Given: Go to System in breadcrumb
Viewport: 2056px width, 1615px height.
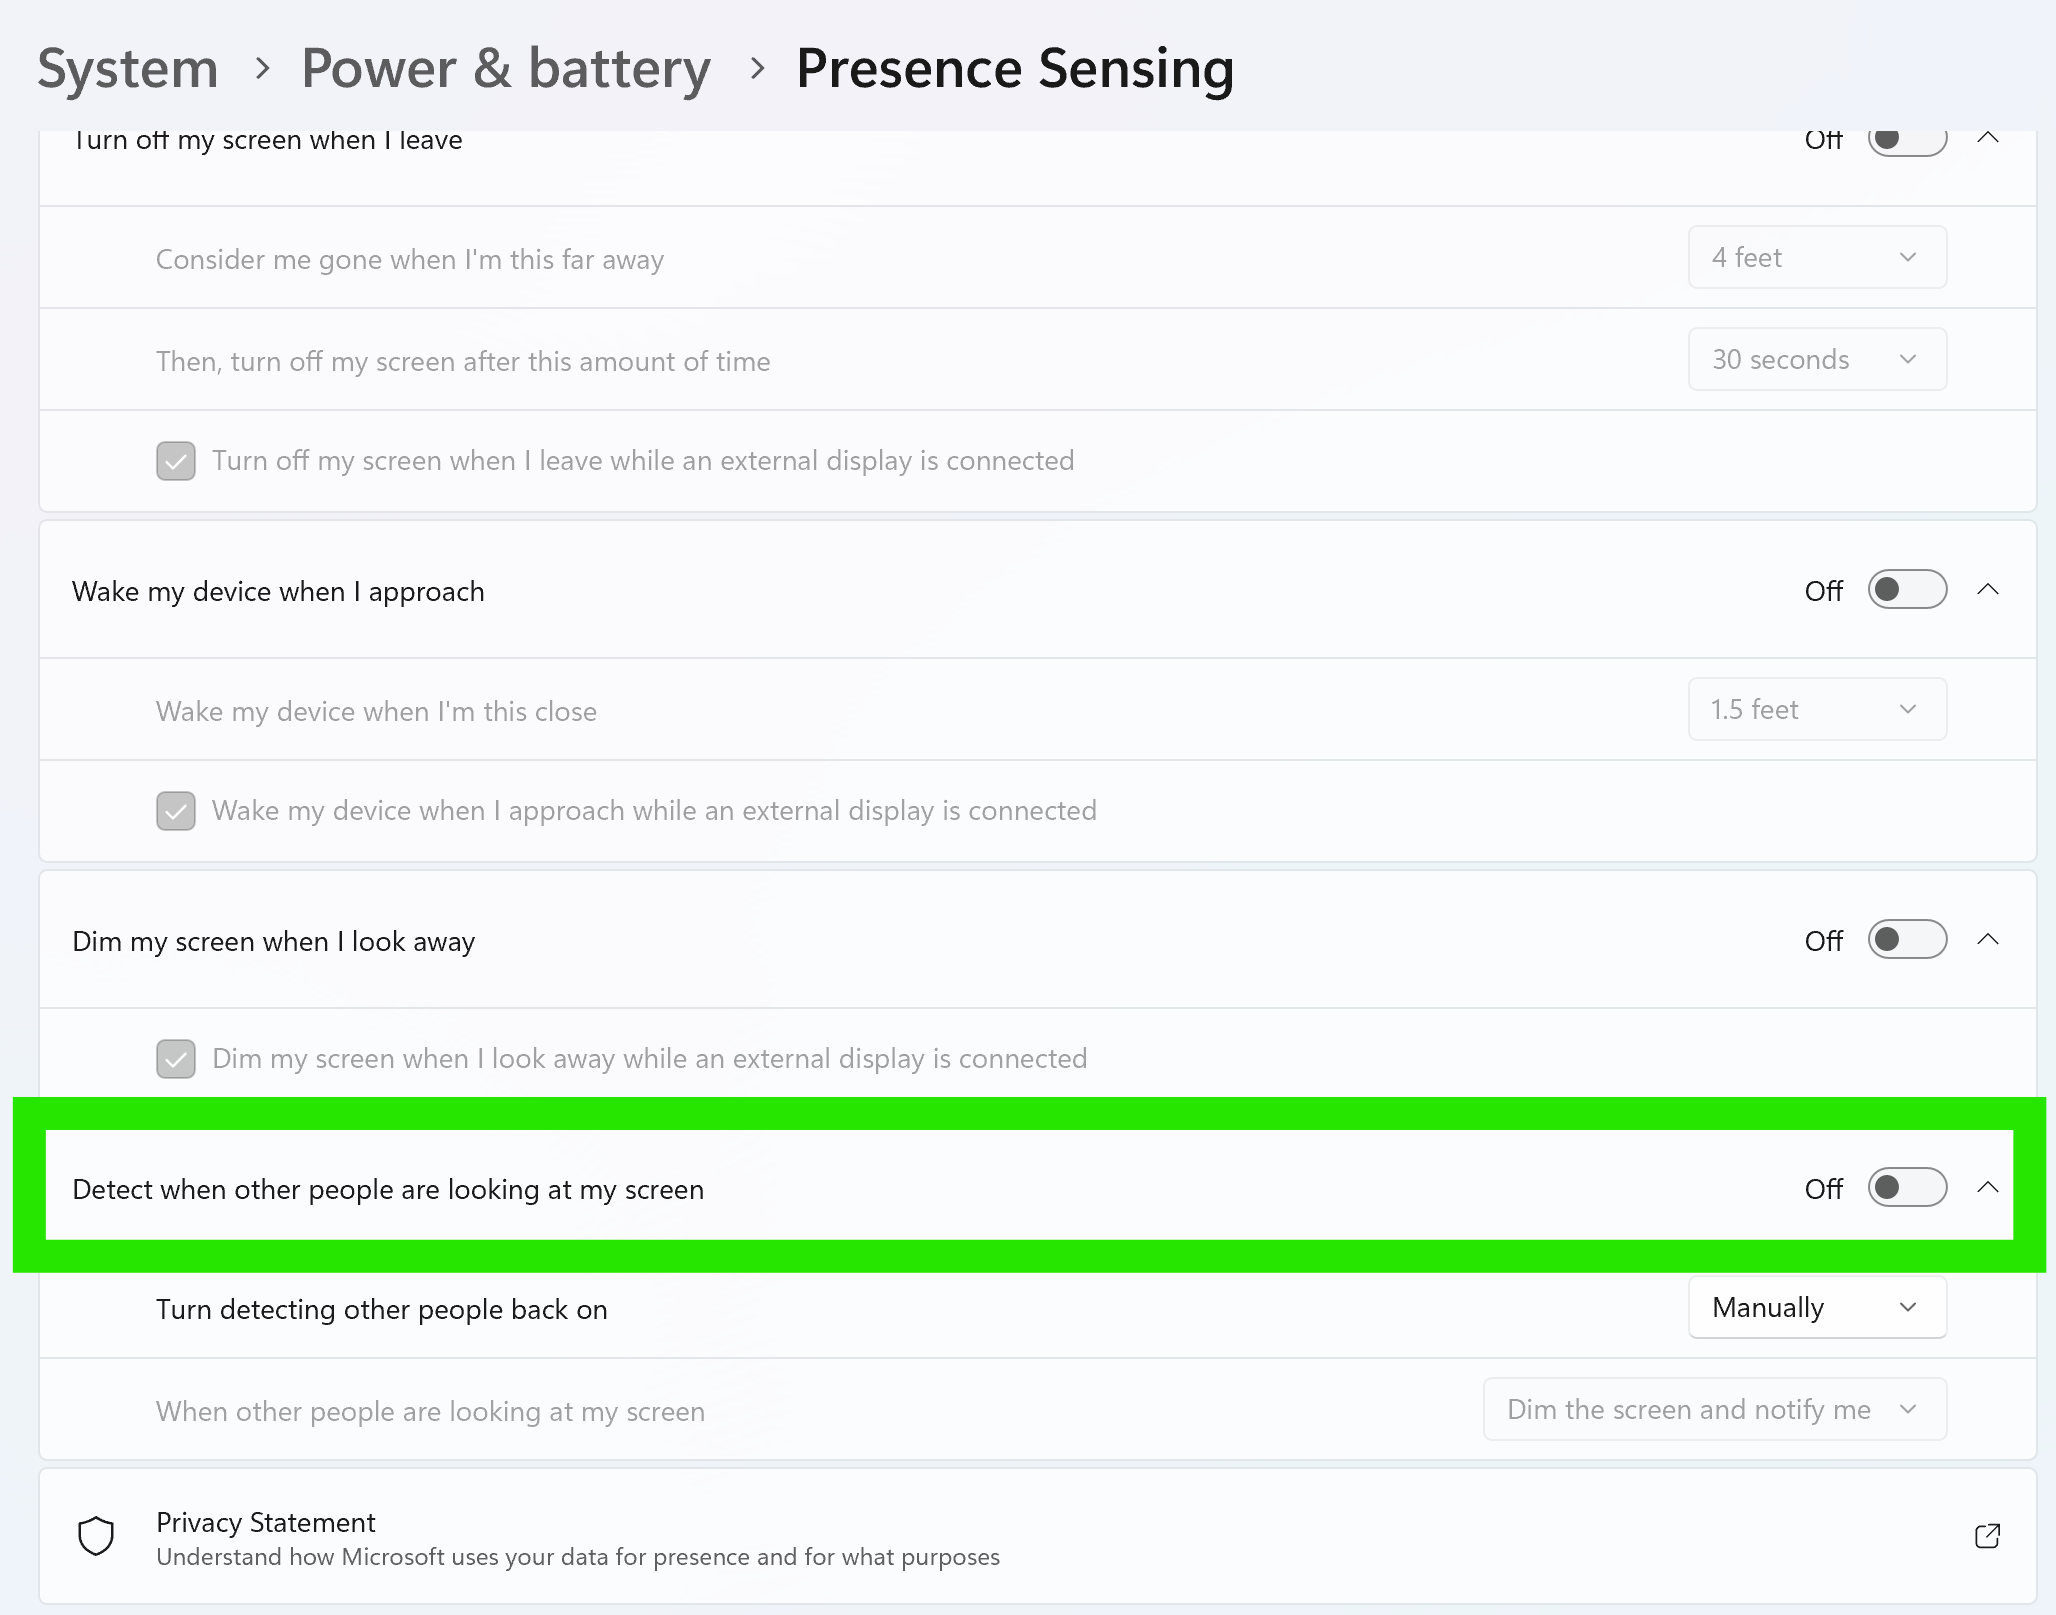Looking at the screenshot, I should [x=128, y=69].
